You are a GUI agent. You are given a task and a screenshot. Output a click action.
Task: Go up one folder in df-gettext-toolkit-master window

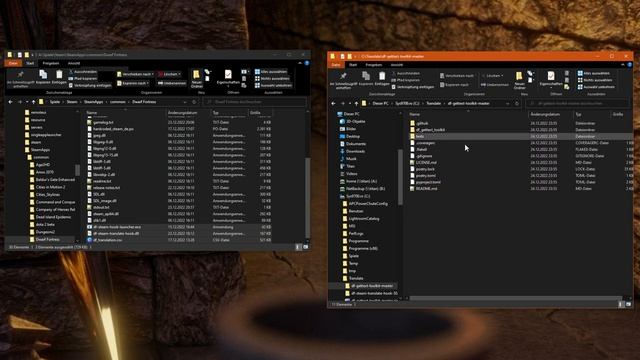356,104
